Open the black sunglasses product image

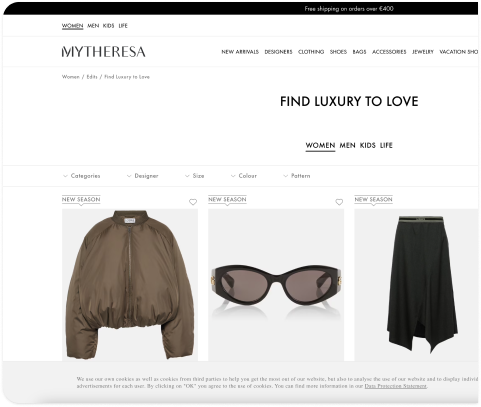pos(276,285)
